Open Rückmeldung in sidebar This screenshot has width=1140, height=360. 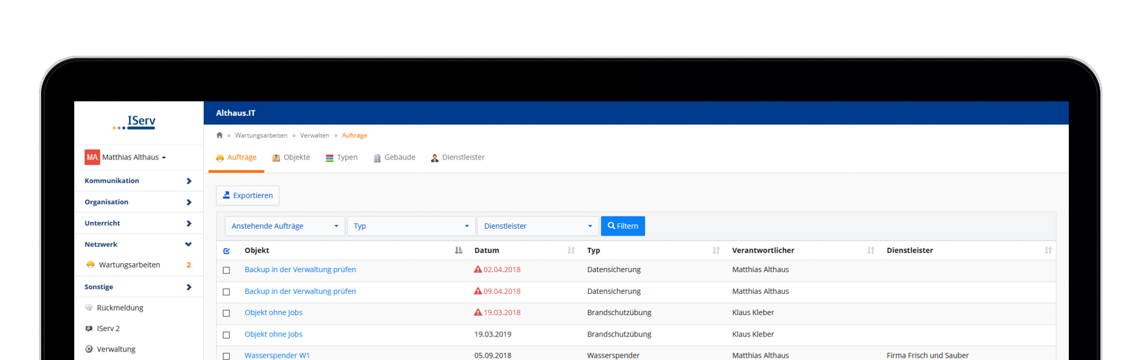[x=120, y=308]
